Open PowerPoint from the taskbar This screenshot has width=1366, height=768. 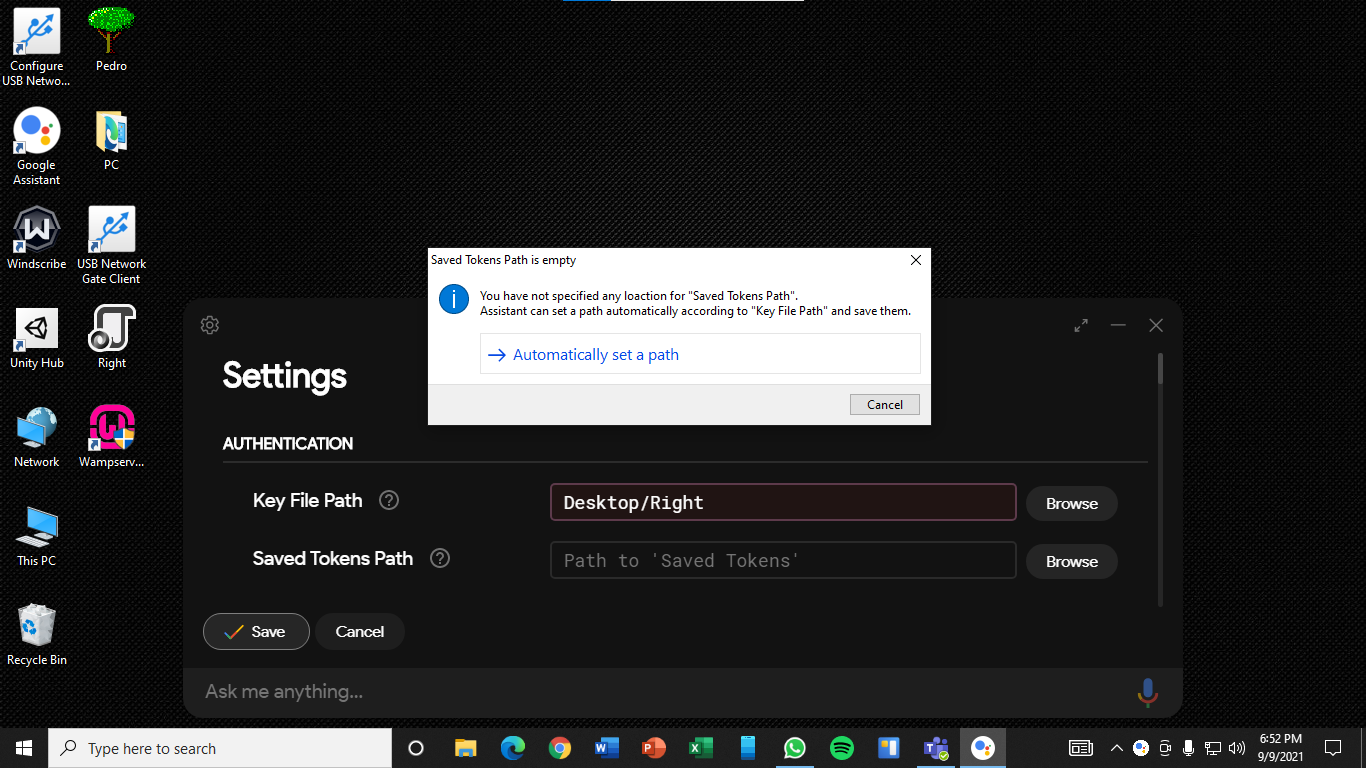click(654, 748)
